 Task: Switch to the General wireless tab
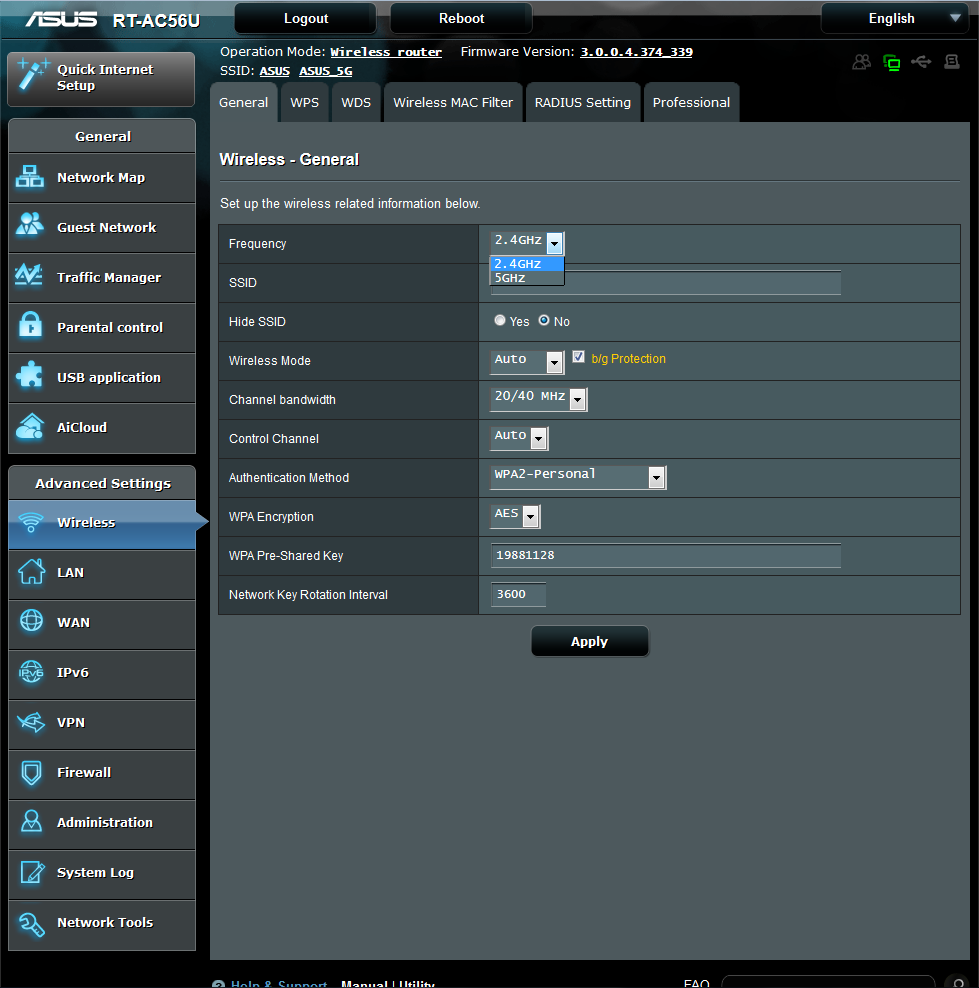[x=243, y=102]
